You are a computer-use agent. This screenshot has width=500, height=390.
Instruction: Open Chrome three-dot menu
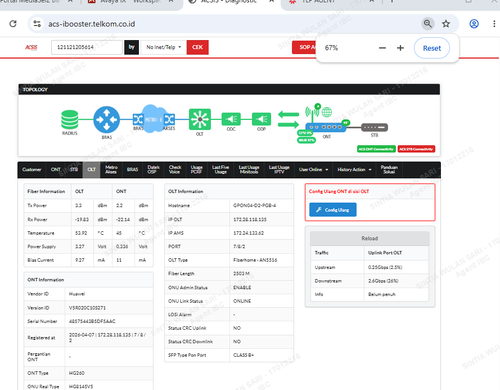[x=494, y=24]
